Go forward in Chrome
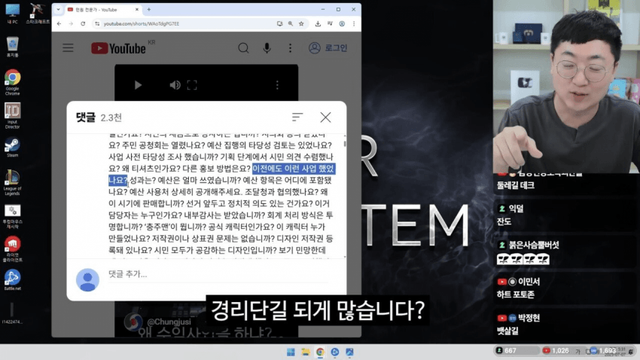This screenshot has height=360, width=640. pyautogui.click(x=71, y=24)
